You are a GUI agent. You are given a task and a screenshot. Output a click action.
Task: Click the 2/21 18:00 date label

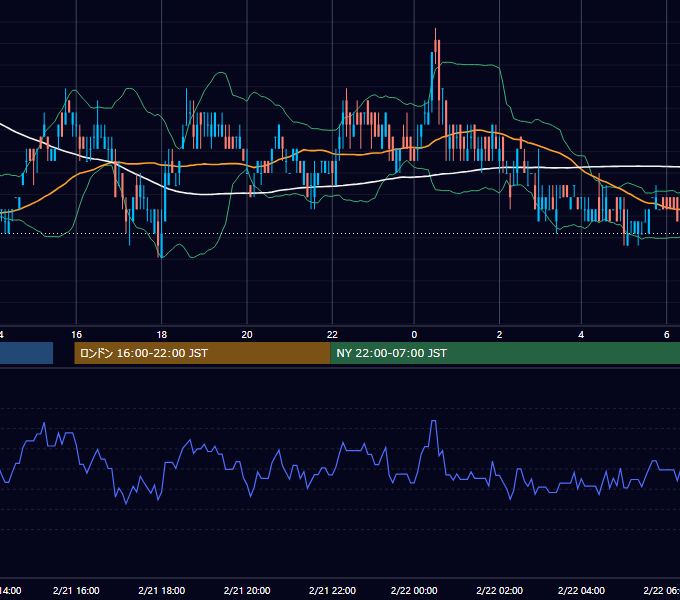161,590
